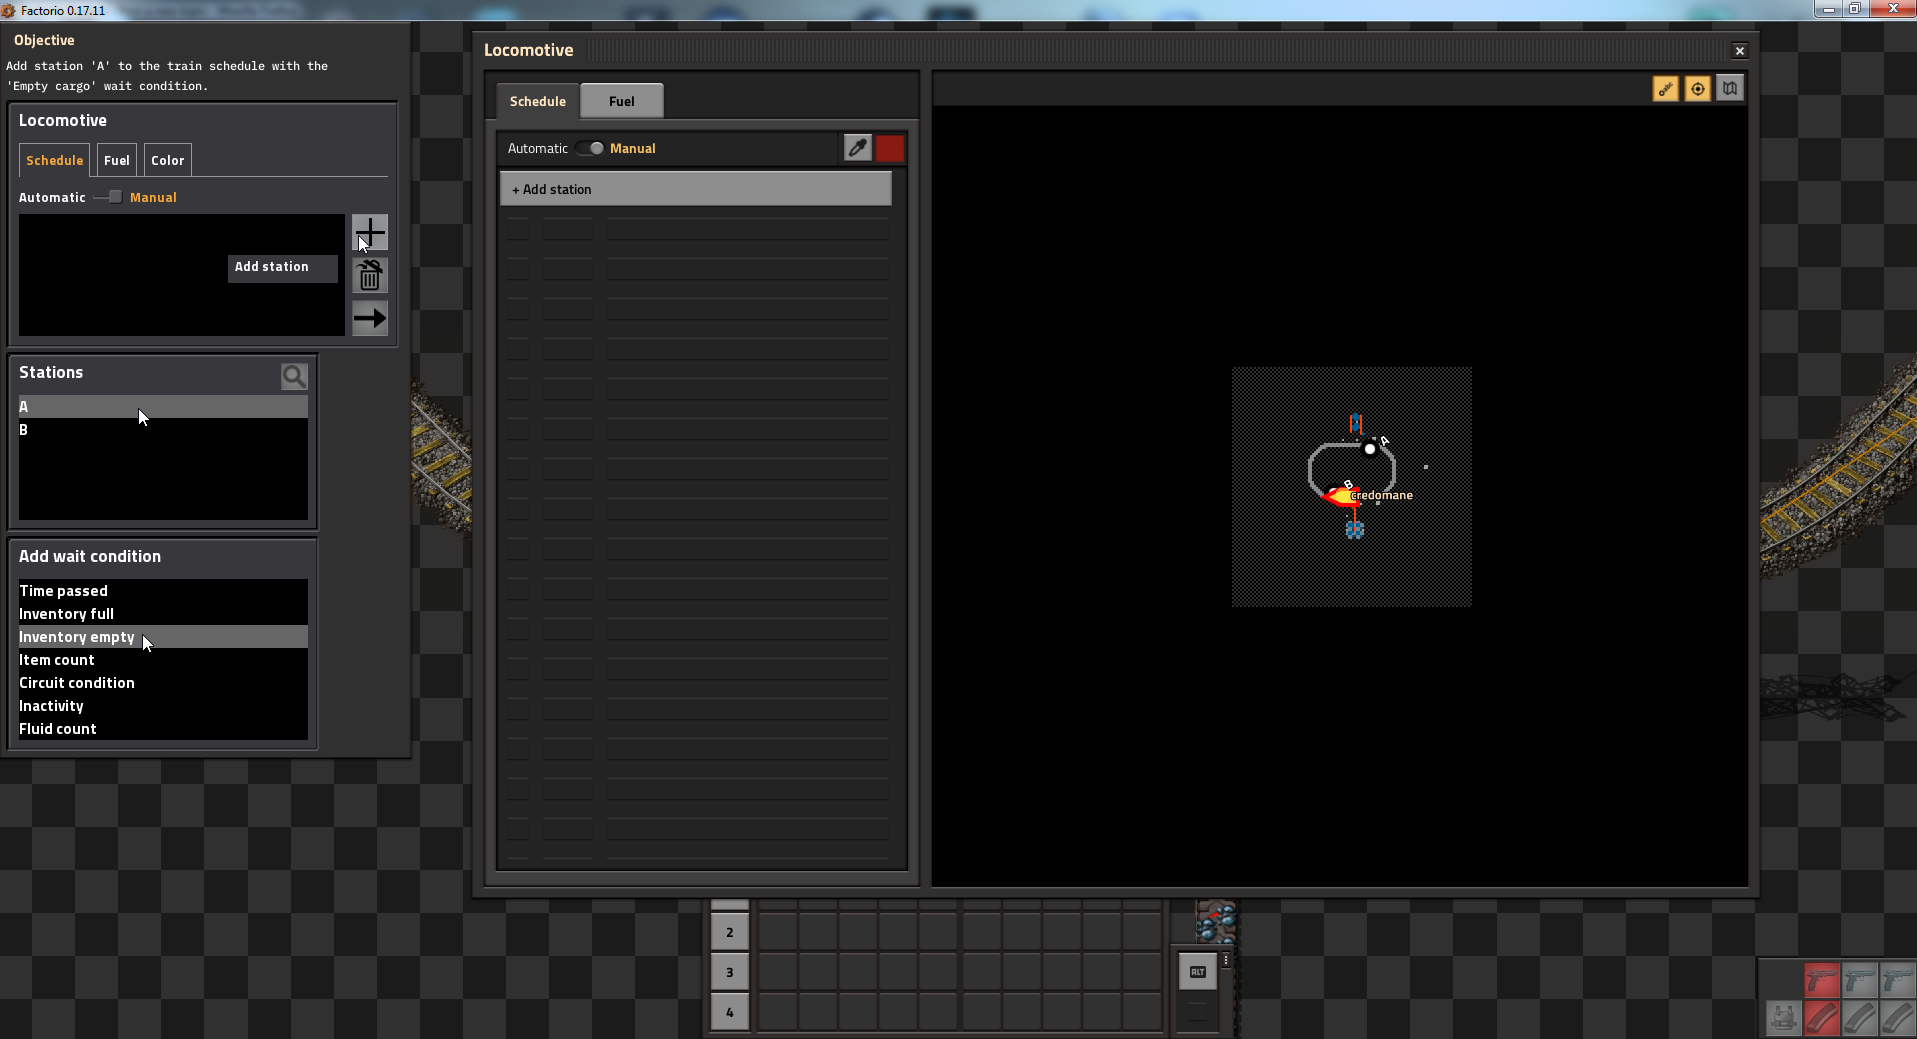The width and height of the screenshot is (1917, 1039).
Task: Select Color tab in tutorial panel
Action: click(x=167, y=160)
